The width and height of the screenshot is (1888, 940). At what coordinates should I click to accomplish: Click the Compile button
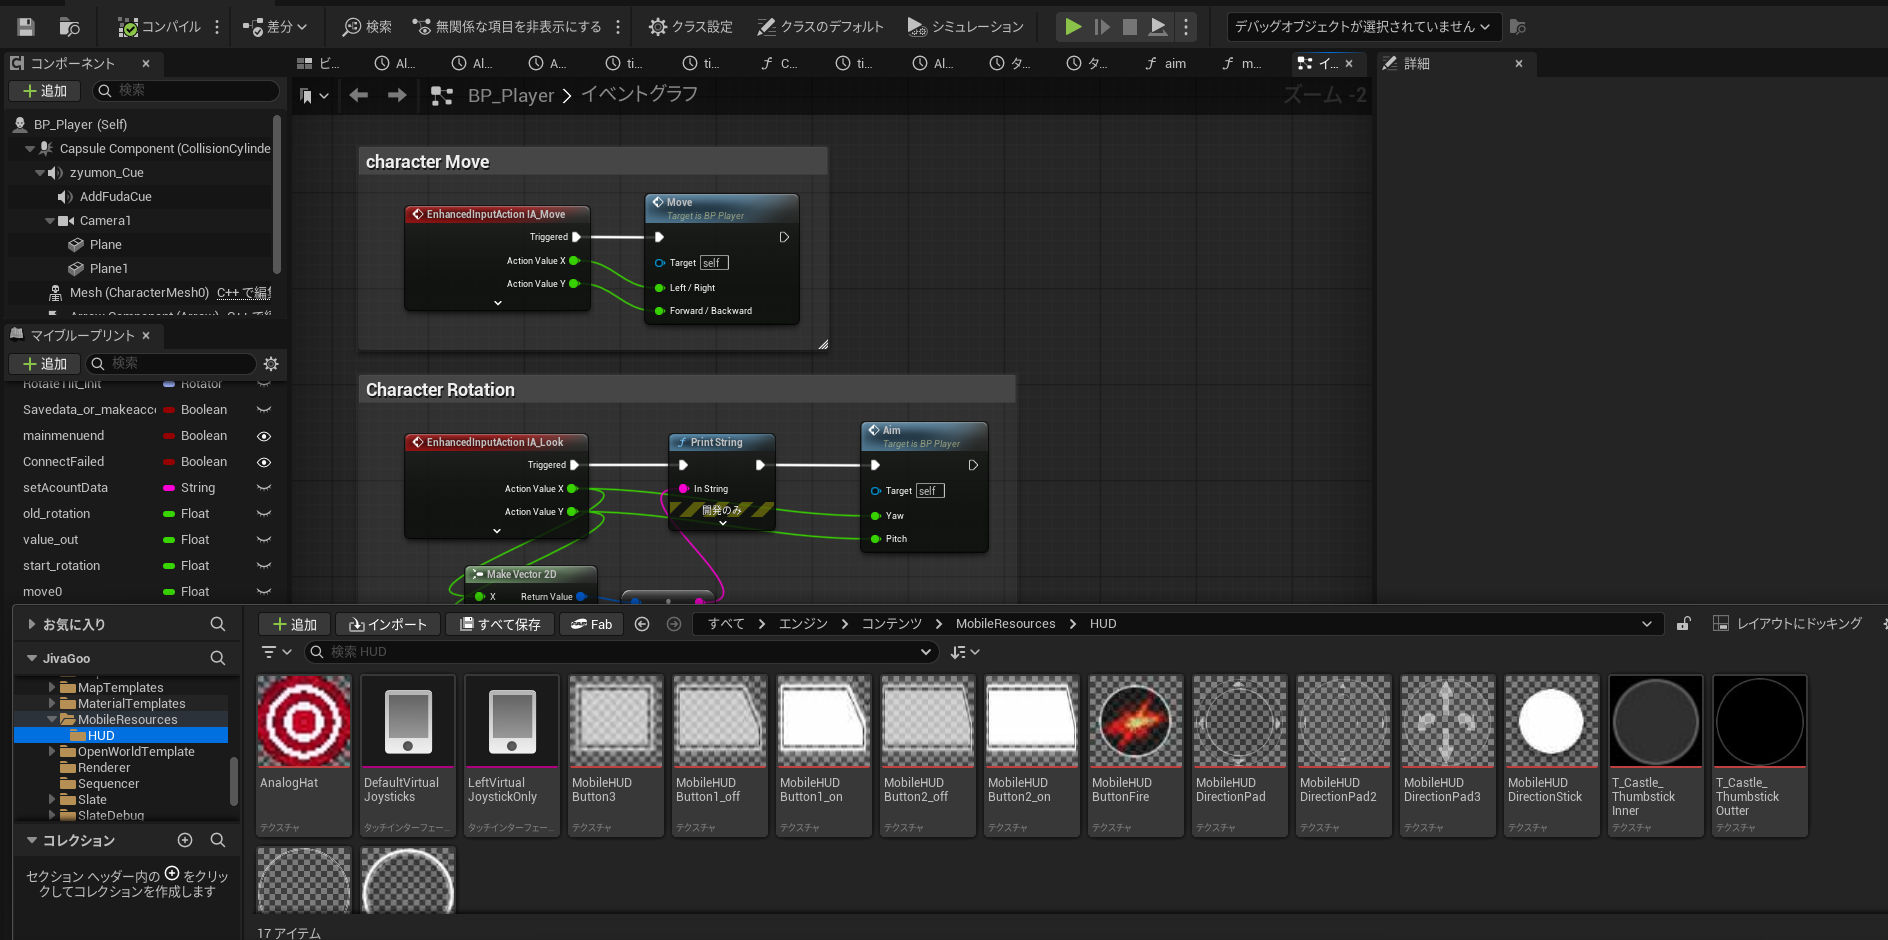click(x=160, y=27)
